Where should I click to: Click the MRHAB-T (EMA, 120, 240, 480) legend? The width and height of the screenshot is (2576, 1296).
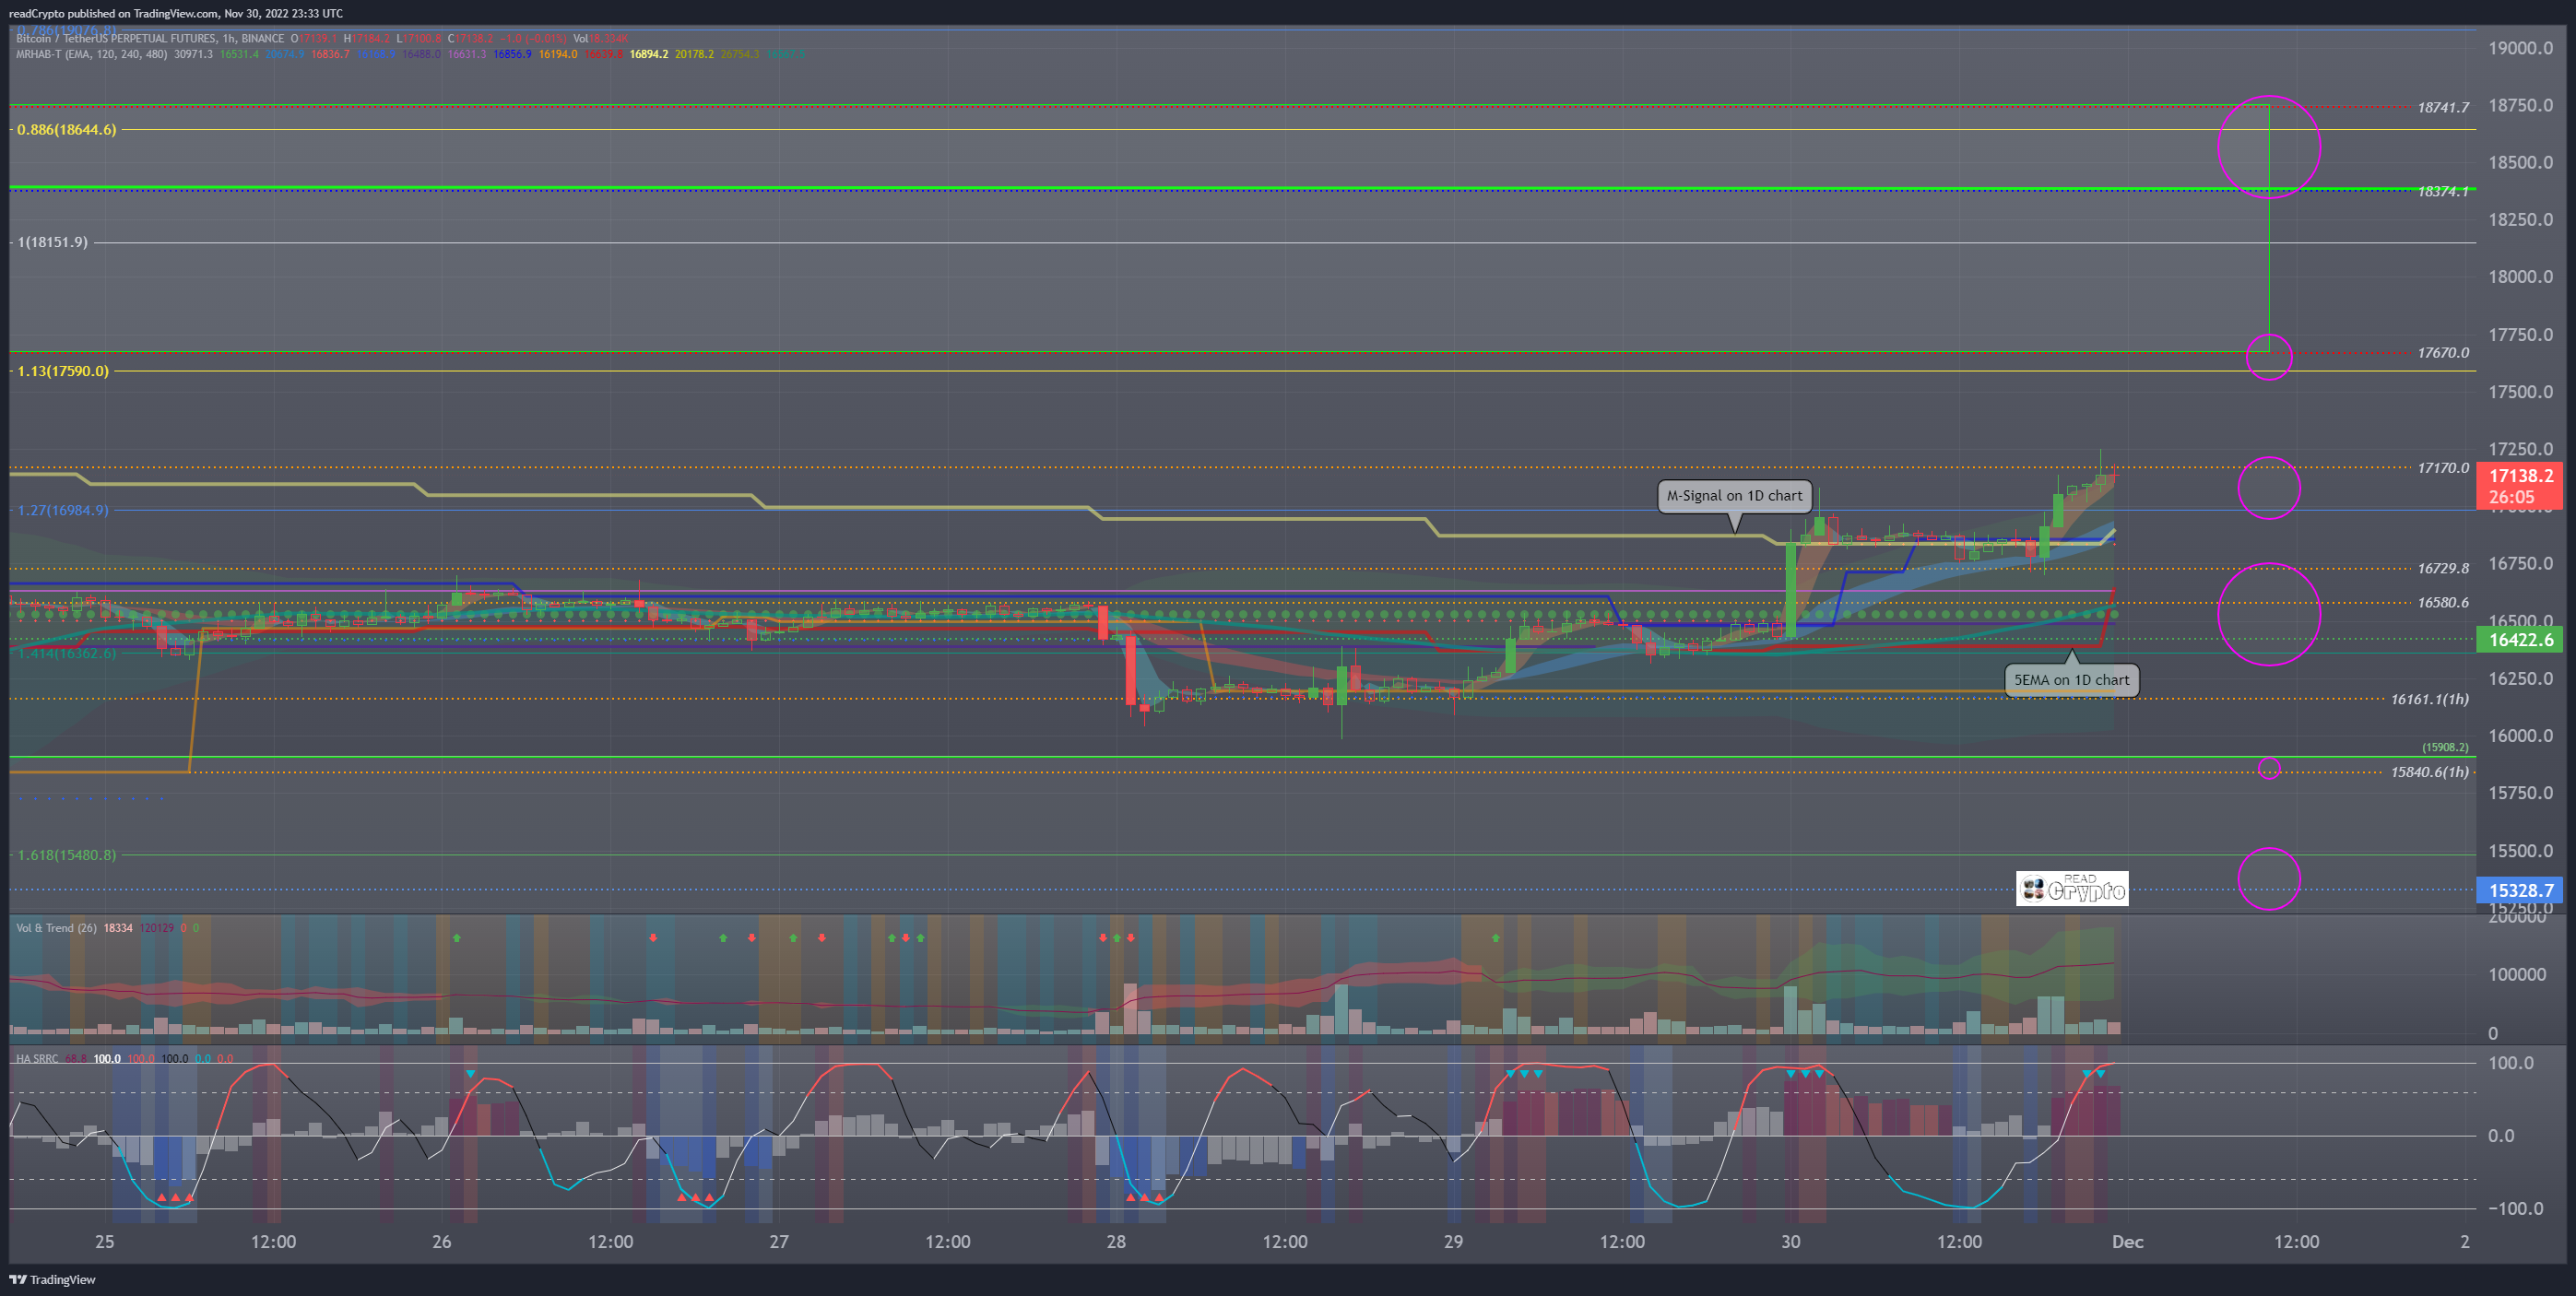(x=92, y=54)
